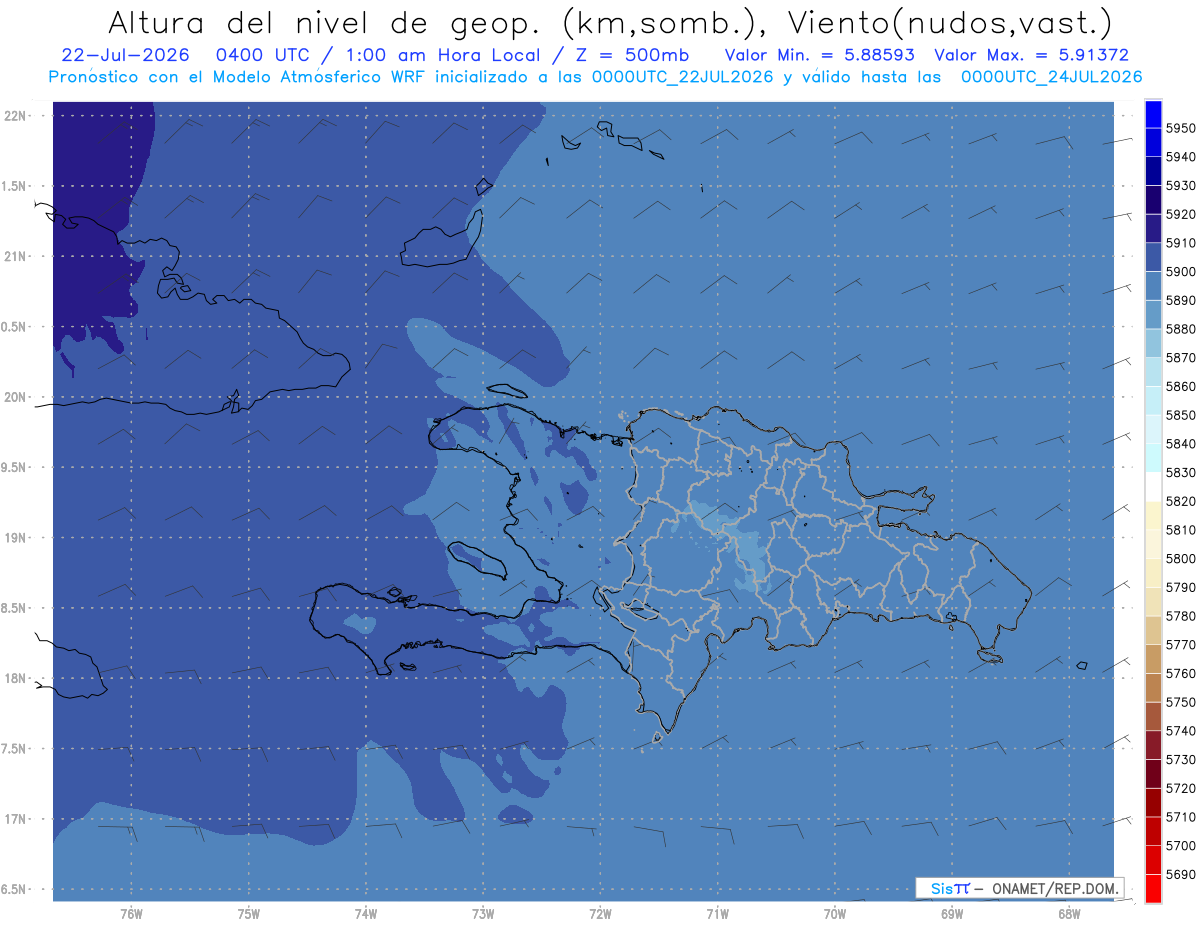Click the 5880 legend value
The width and height of the screenshot is (1200, 927).
1181,329
